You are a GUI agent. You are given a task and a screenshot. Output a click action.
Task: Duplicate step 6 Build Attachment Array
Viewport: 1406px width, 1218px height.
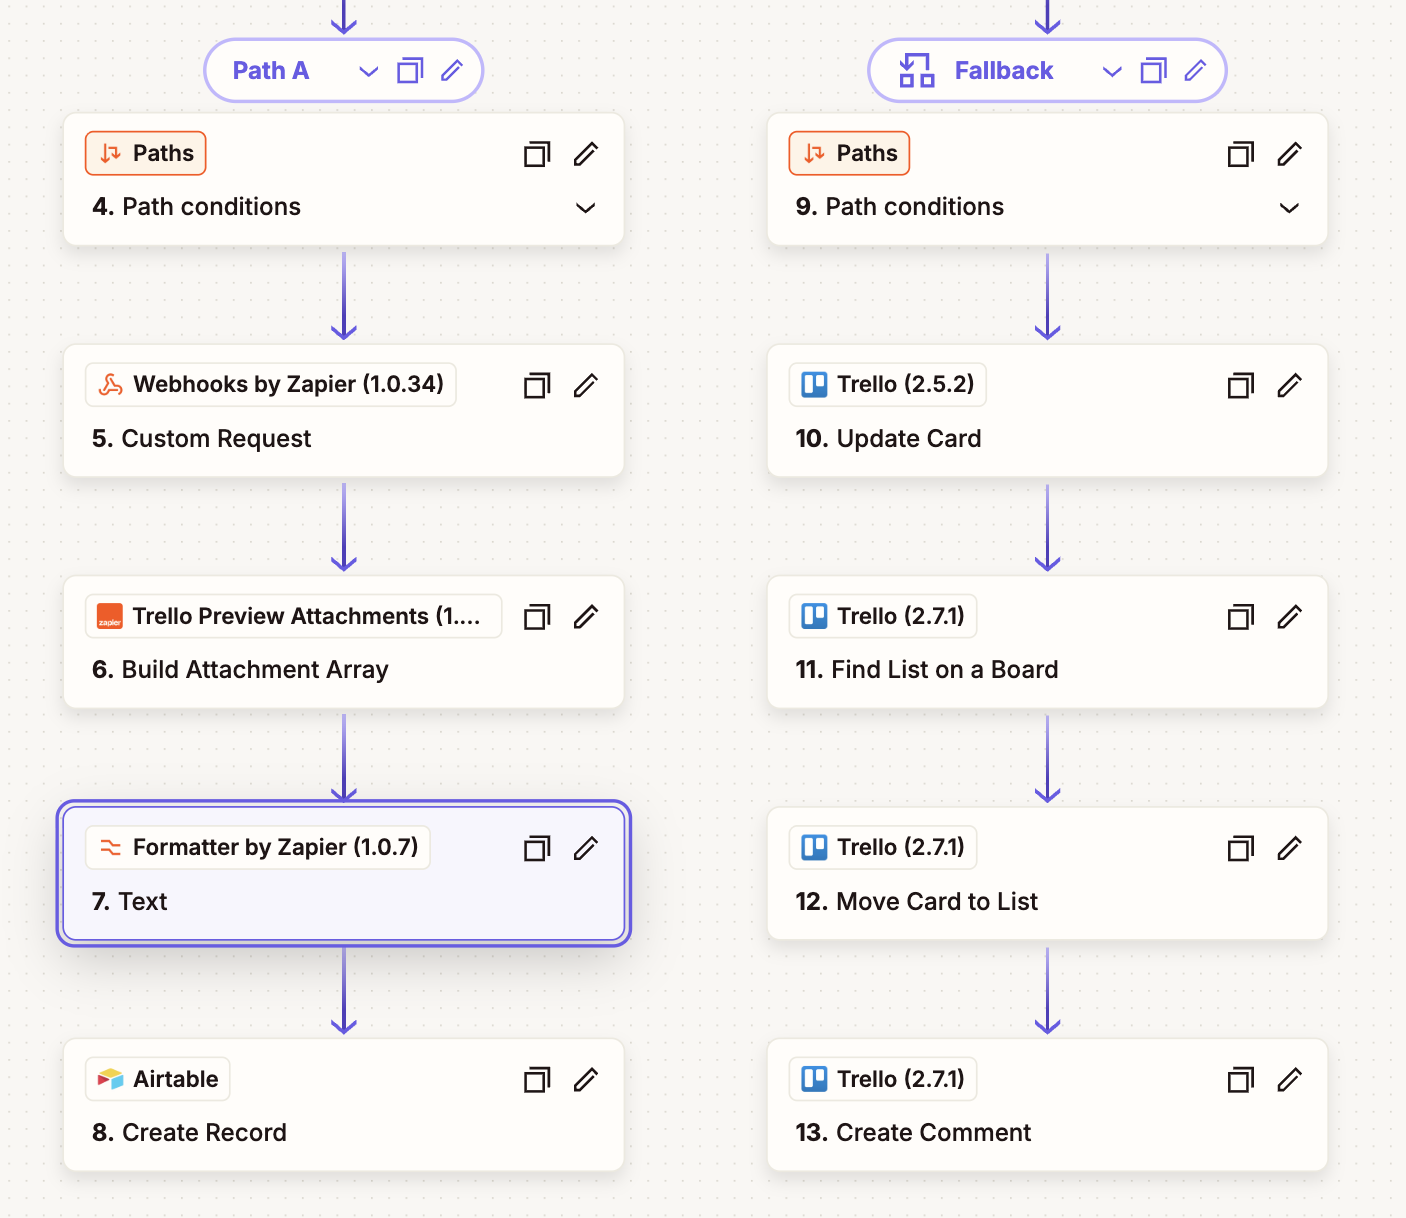(537, 617)
